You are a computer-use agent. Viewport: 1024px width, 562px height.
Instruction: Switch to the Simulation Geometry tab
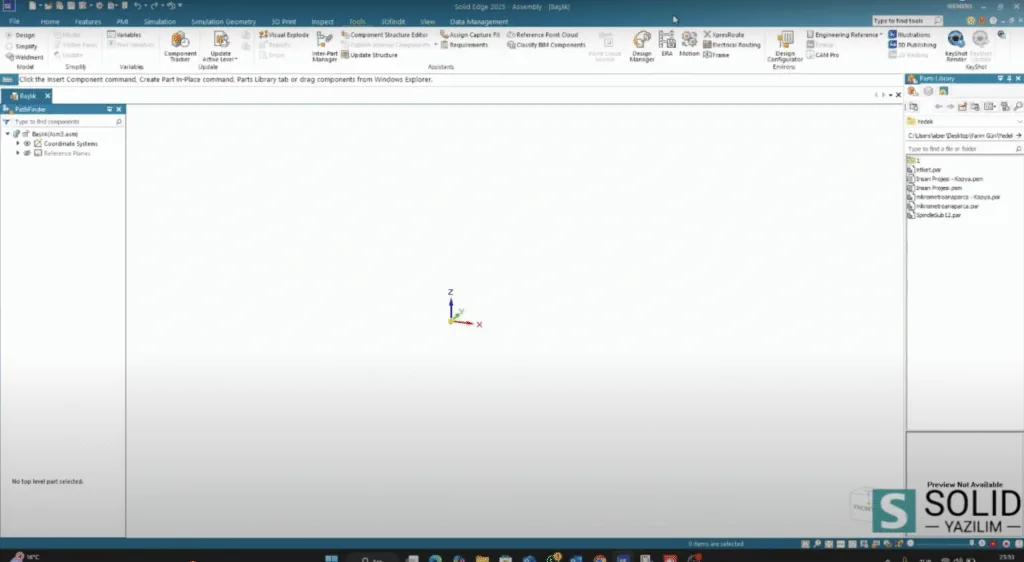[x=223, y=22]
